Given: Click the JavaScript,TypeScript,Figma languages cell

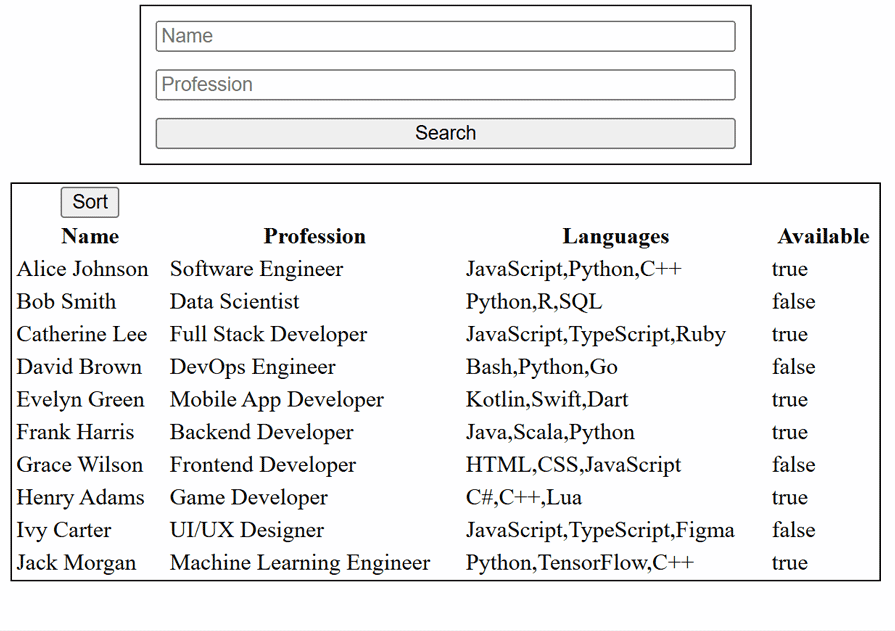Looking at the screenshot, I should pos(600,529).
